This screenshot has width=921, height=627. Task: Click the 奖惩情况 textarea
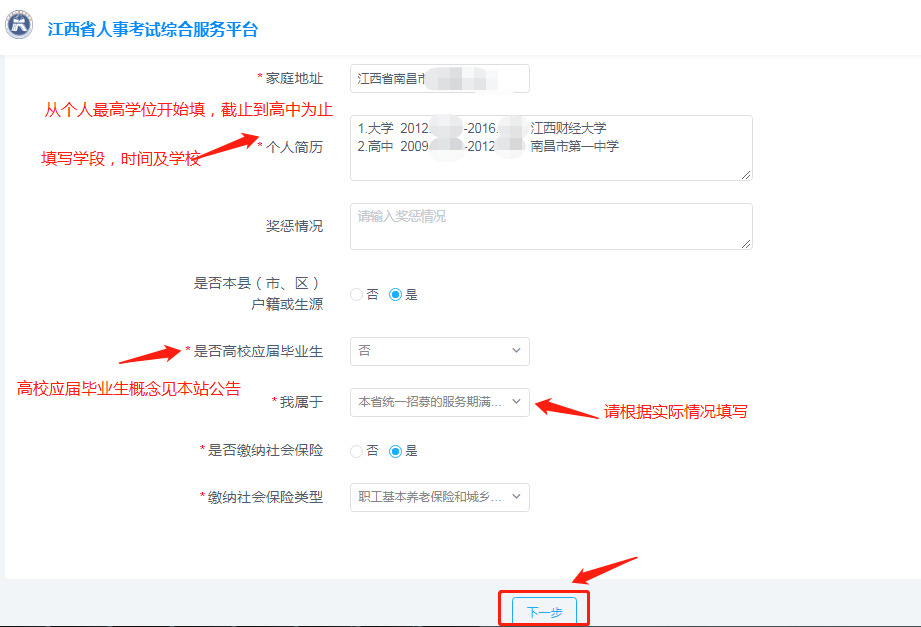click(551, 226)
